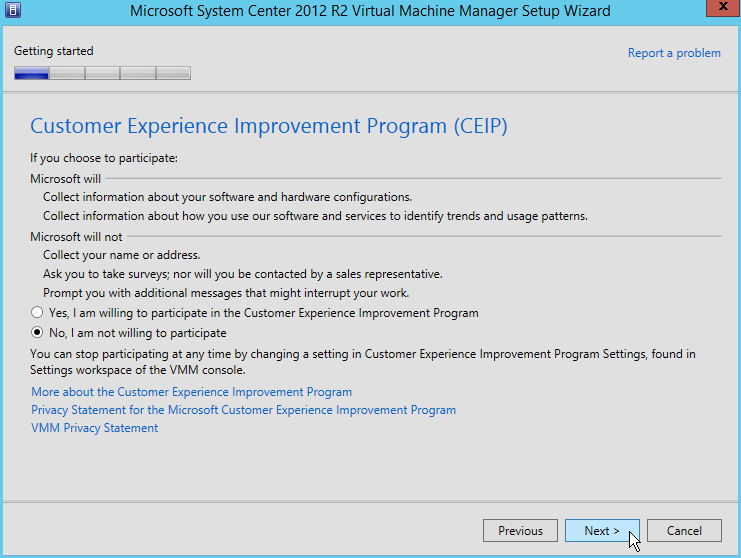Click the fourth progress step segment

tap(138, 73)
